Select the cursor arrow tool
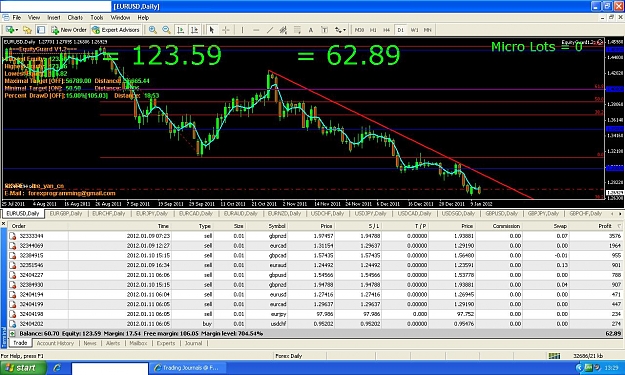 click(212, 30)
